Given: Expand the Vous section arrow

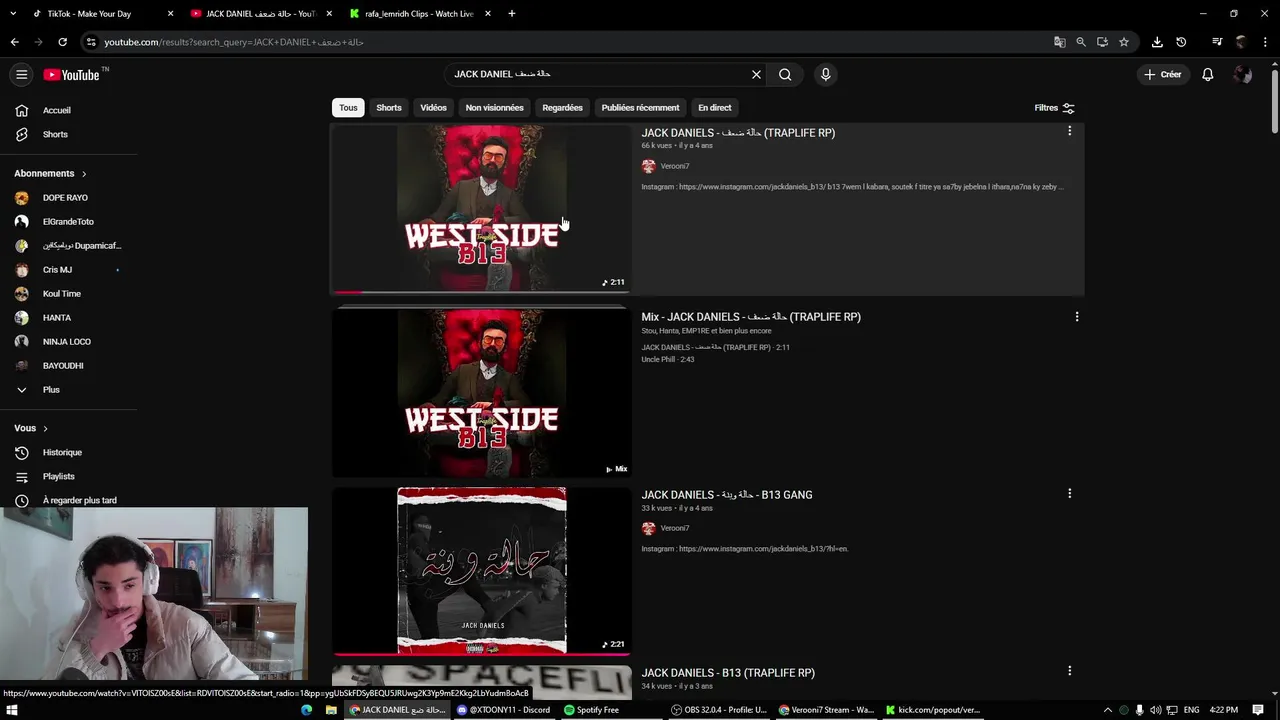Looking at the screenshot, I should coord(45,428).
